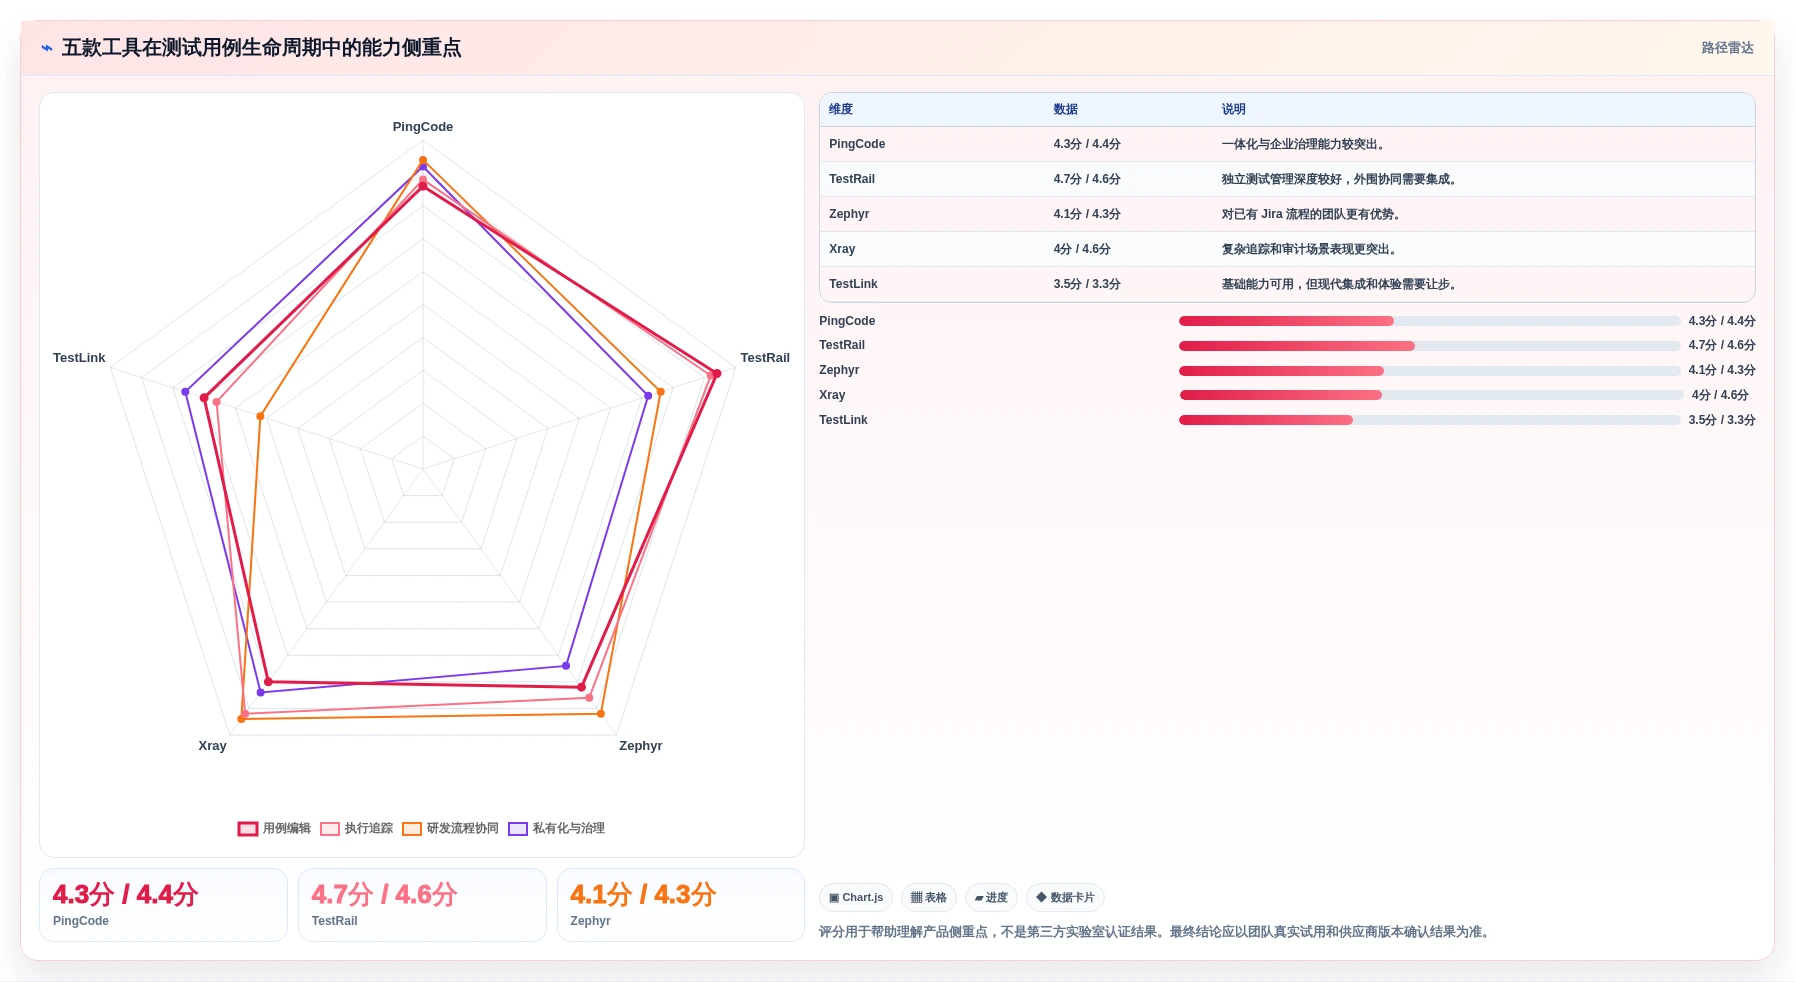Open the Zephyr score card
Viewport: 1795px width, 982px height.
[681, 905]
